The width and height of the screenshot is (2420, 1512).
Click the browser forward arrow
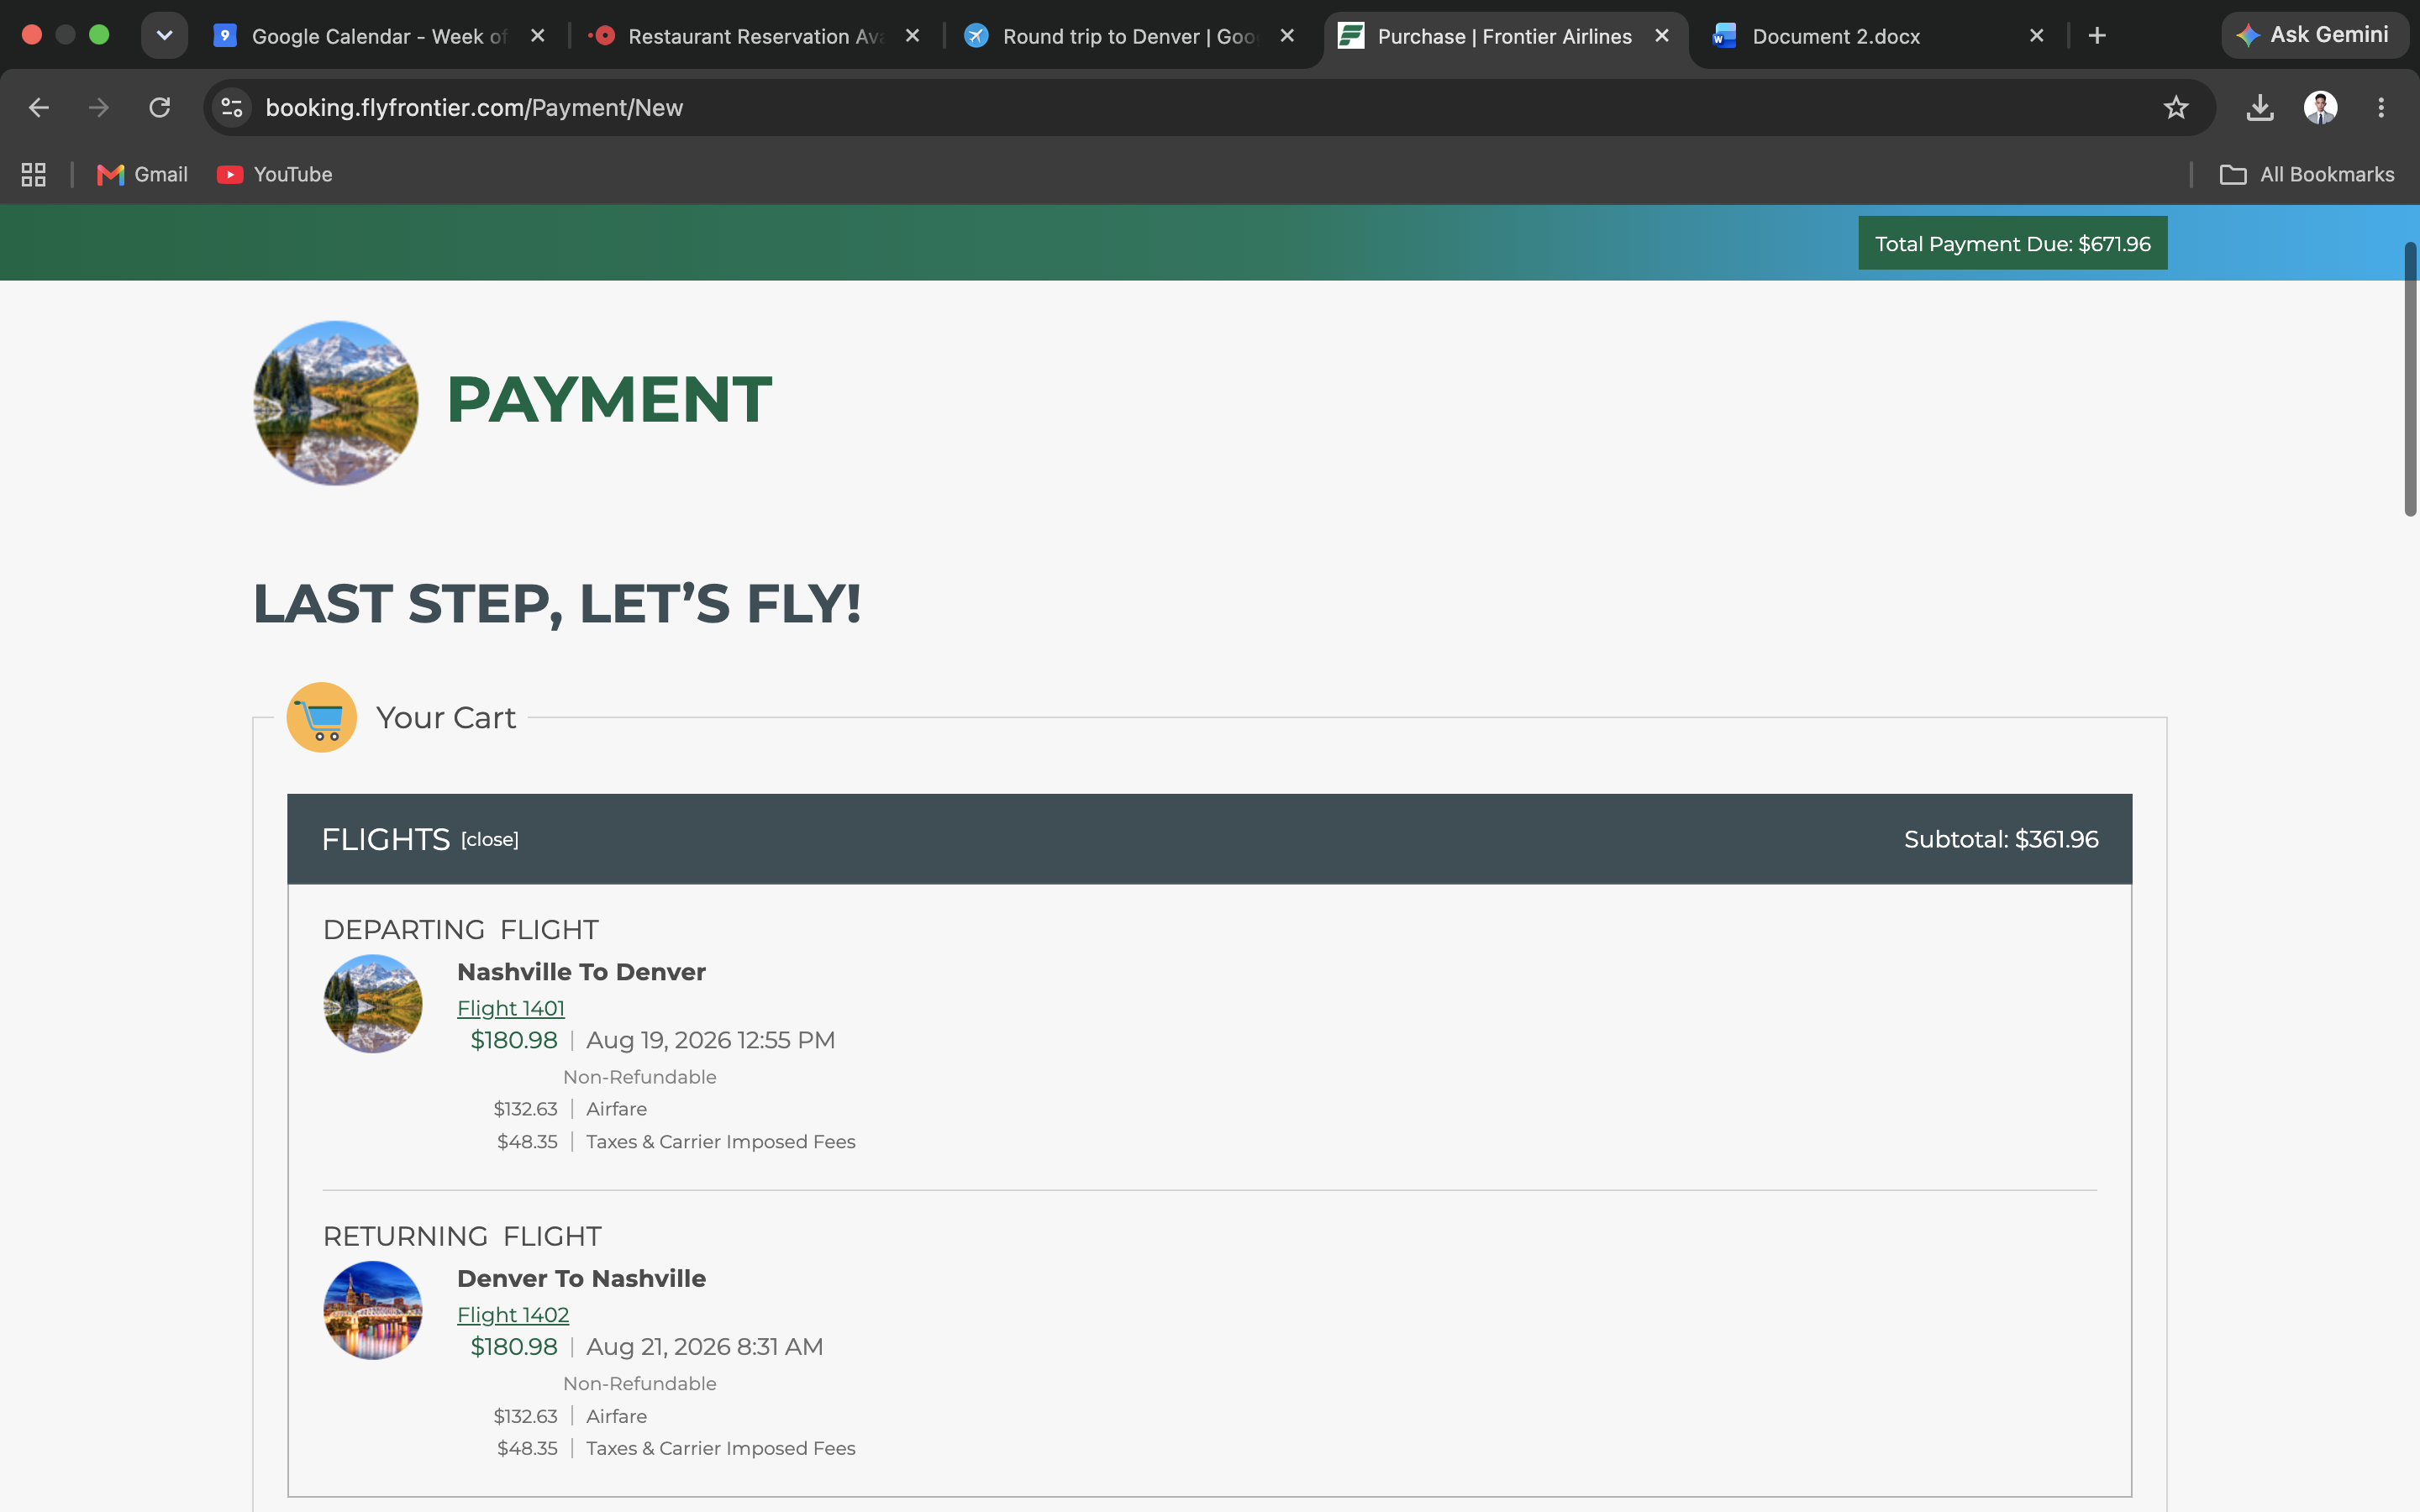point(99,107)
